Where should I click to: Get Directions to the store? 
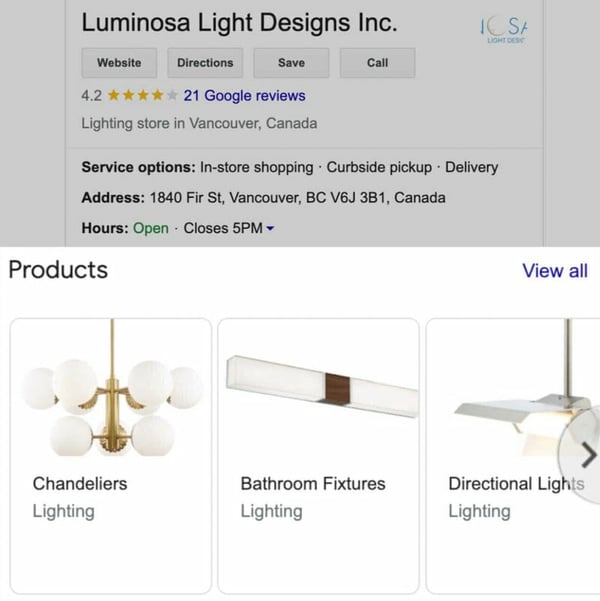pos(205,63)
